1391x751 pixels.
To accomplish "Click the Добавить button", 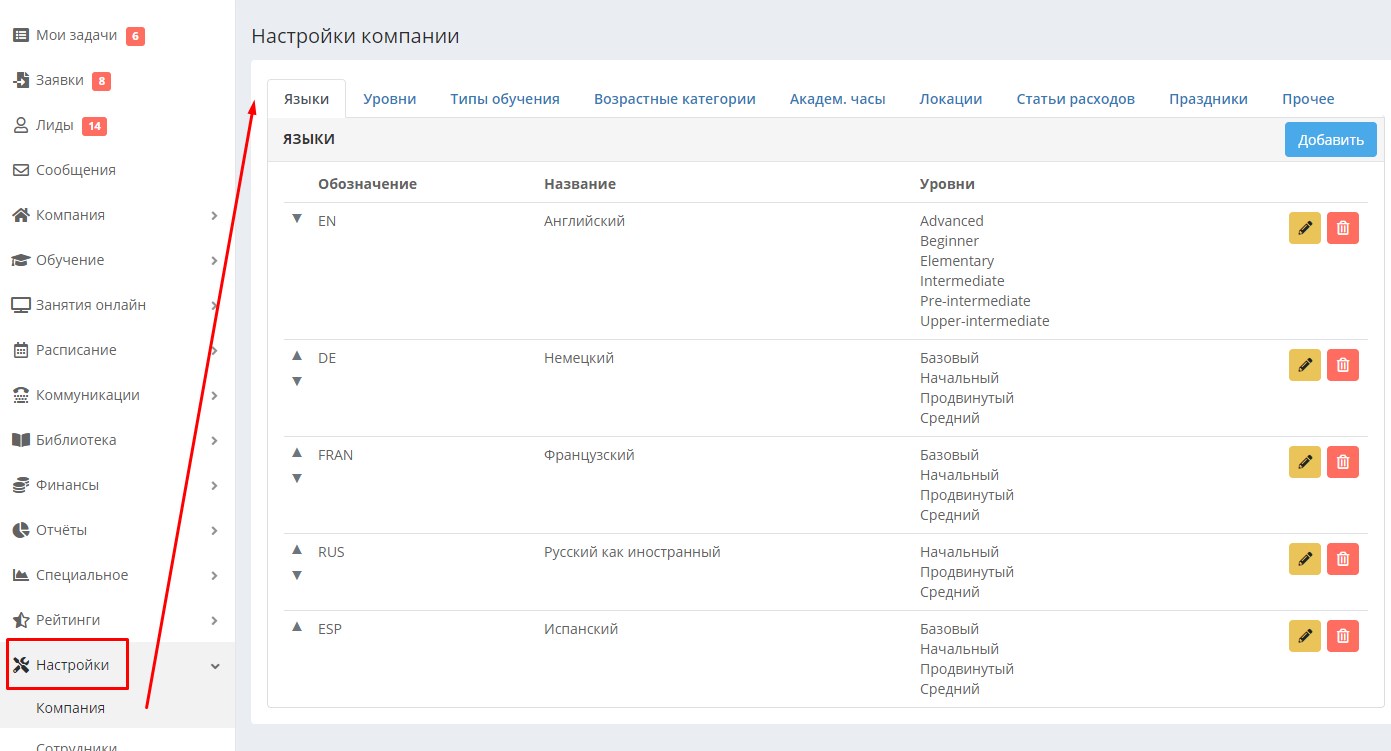I will click(1331, 140).
